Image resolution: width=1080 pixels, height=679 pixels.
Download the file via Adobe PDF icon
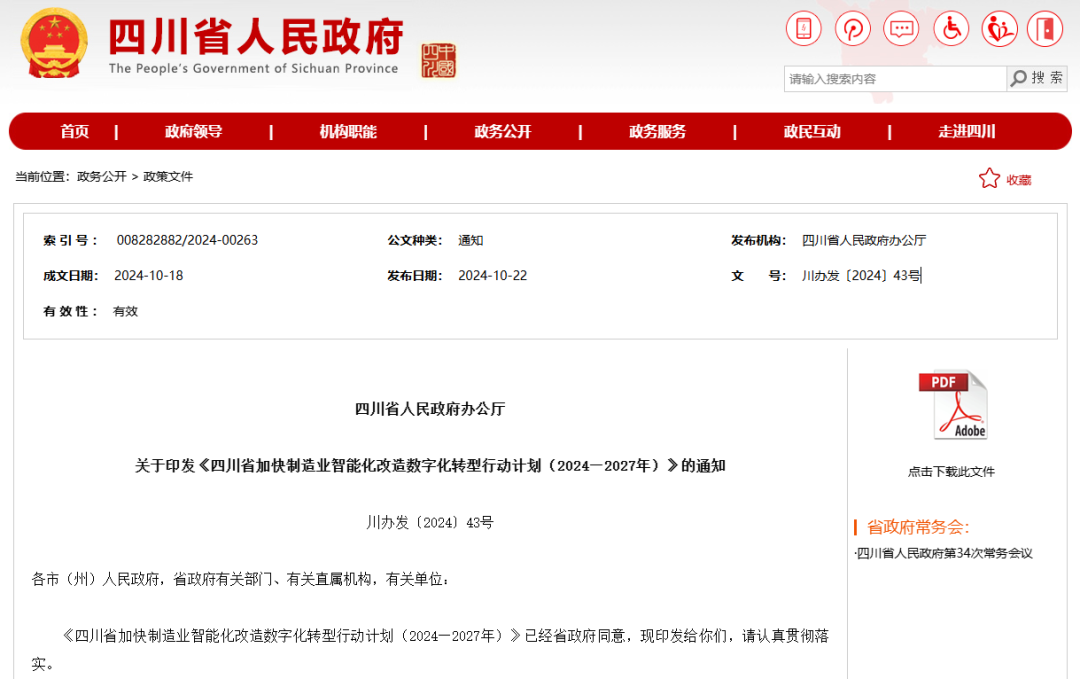click(952, 405)
